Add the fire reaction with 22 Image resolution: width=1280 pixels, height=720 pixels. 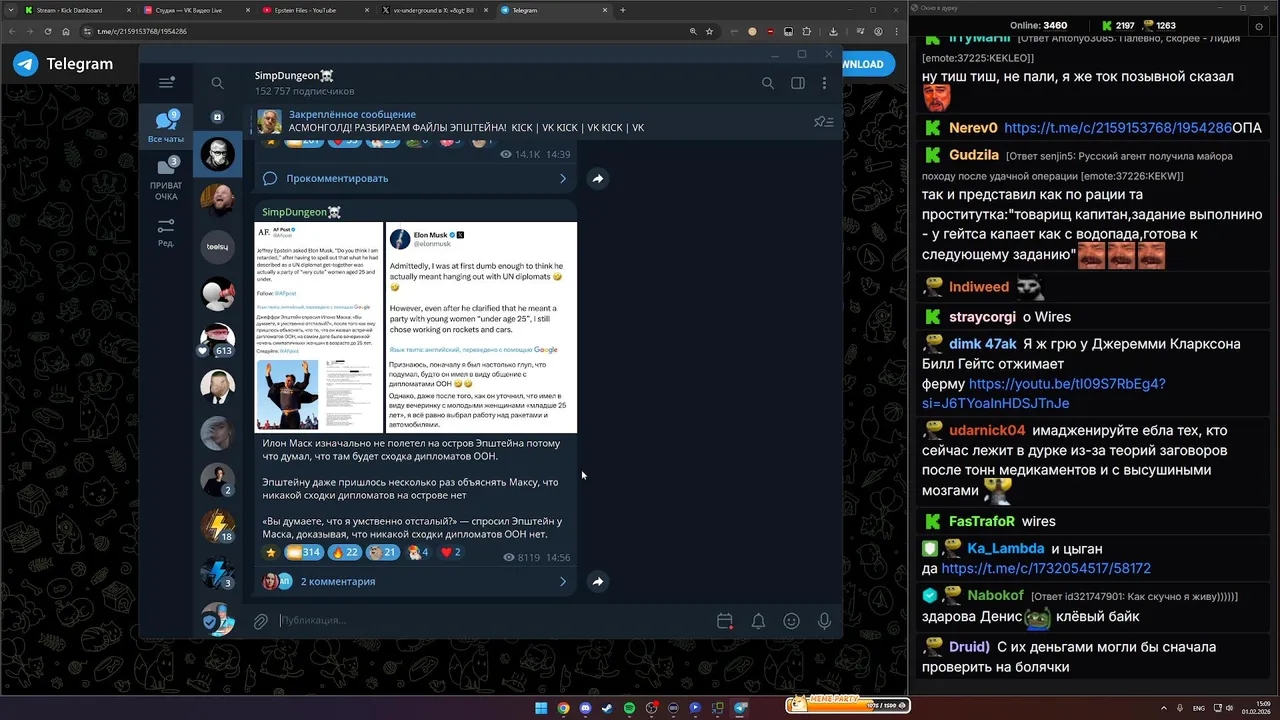pos(345,552)
